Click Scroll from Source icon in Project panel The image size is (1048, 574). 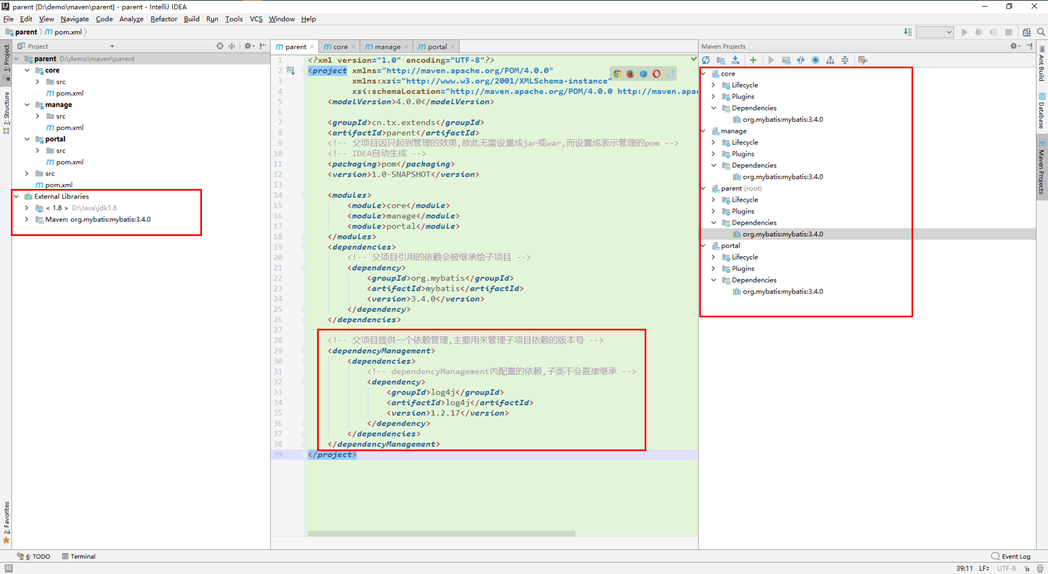(x=220, y=46)
